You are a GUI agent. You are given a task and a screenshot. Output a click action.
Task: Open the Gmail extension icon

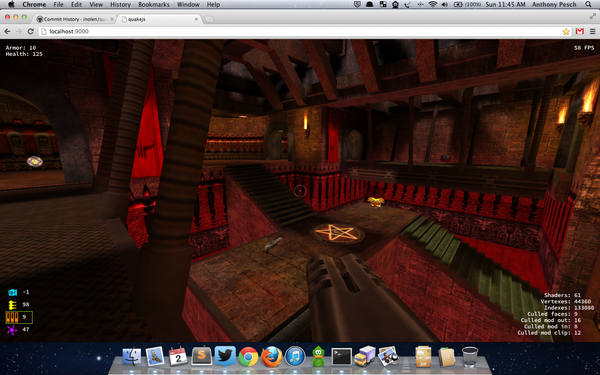pos(580,31)
